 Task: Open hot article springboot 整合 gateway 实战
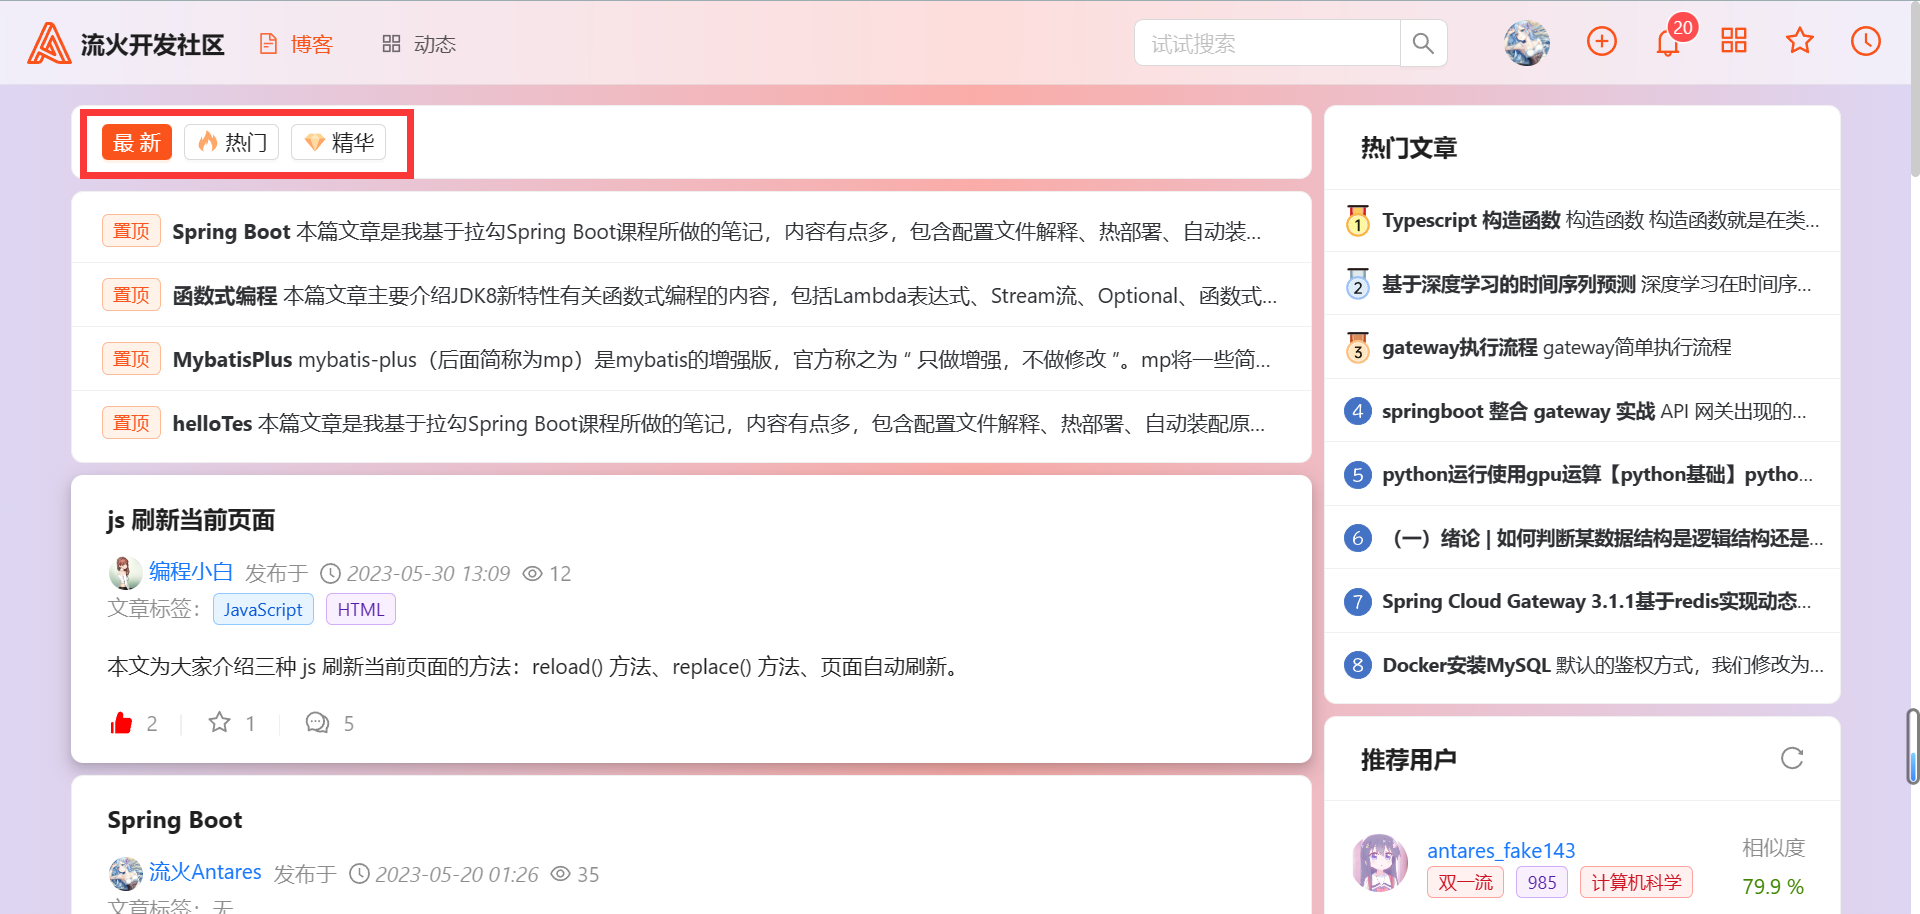click(1594, 411)
